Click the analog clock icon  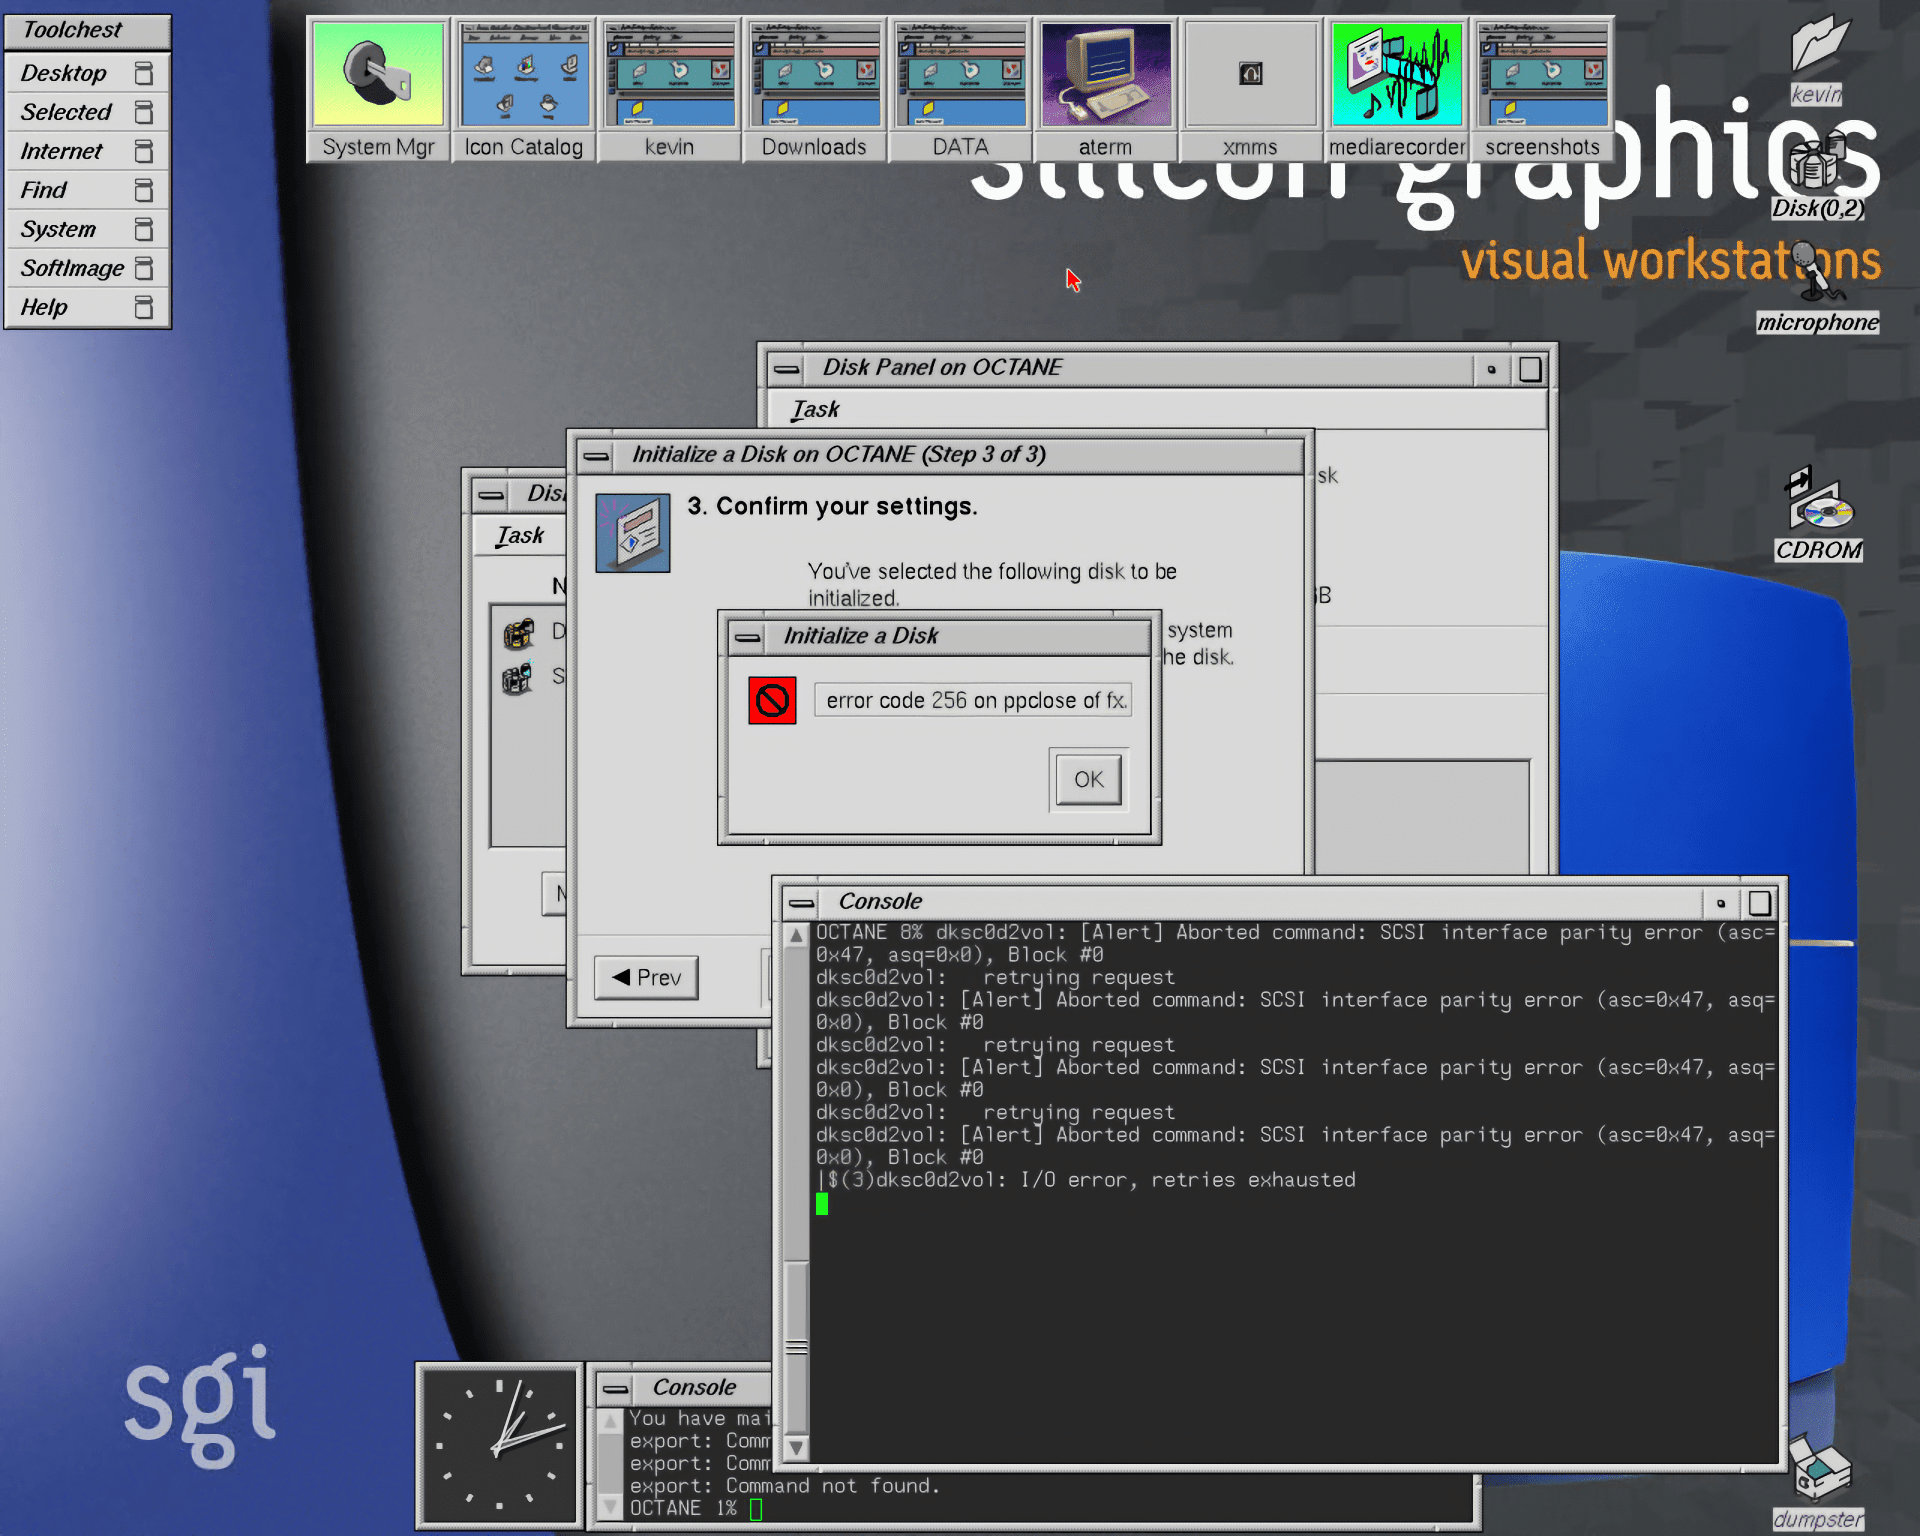point(500,1444)
